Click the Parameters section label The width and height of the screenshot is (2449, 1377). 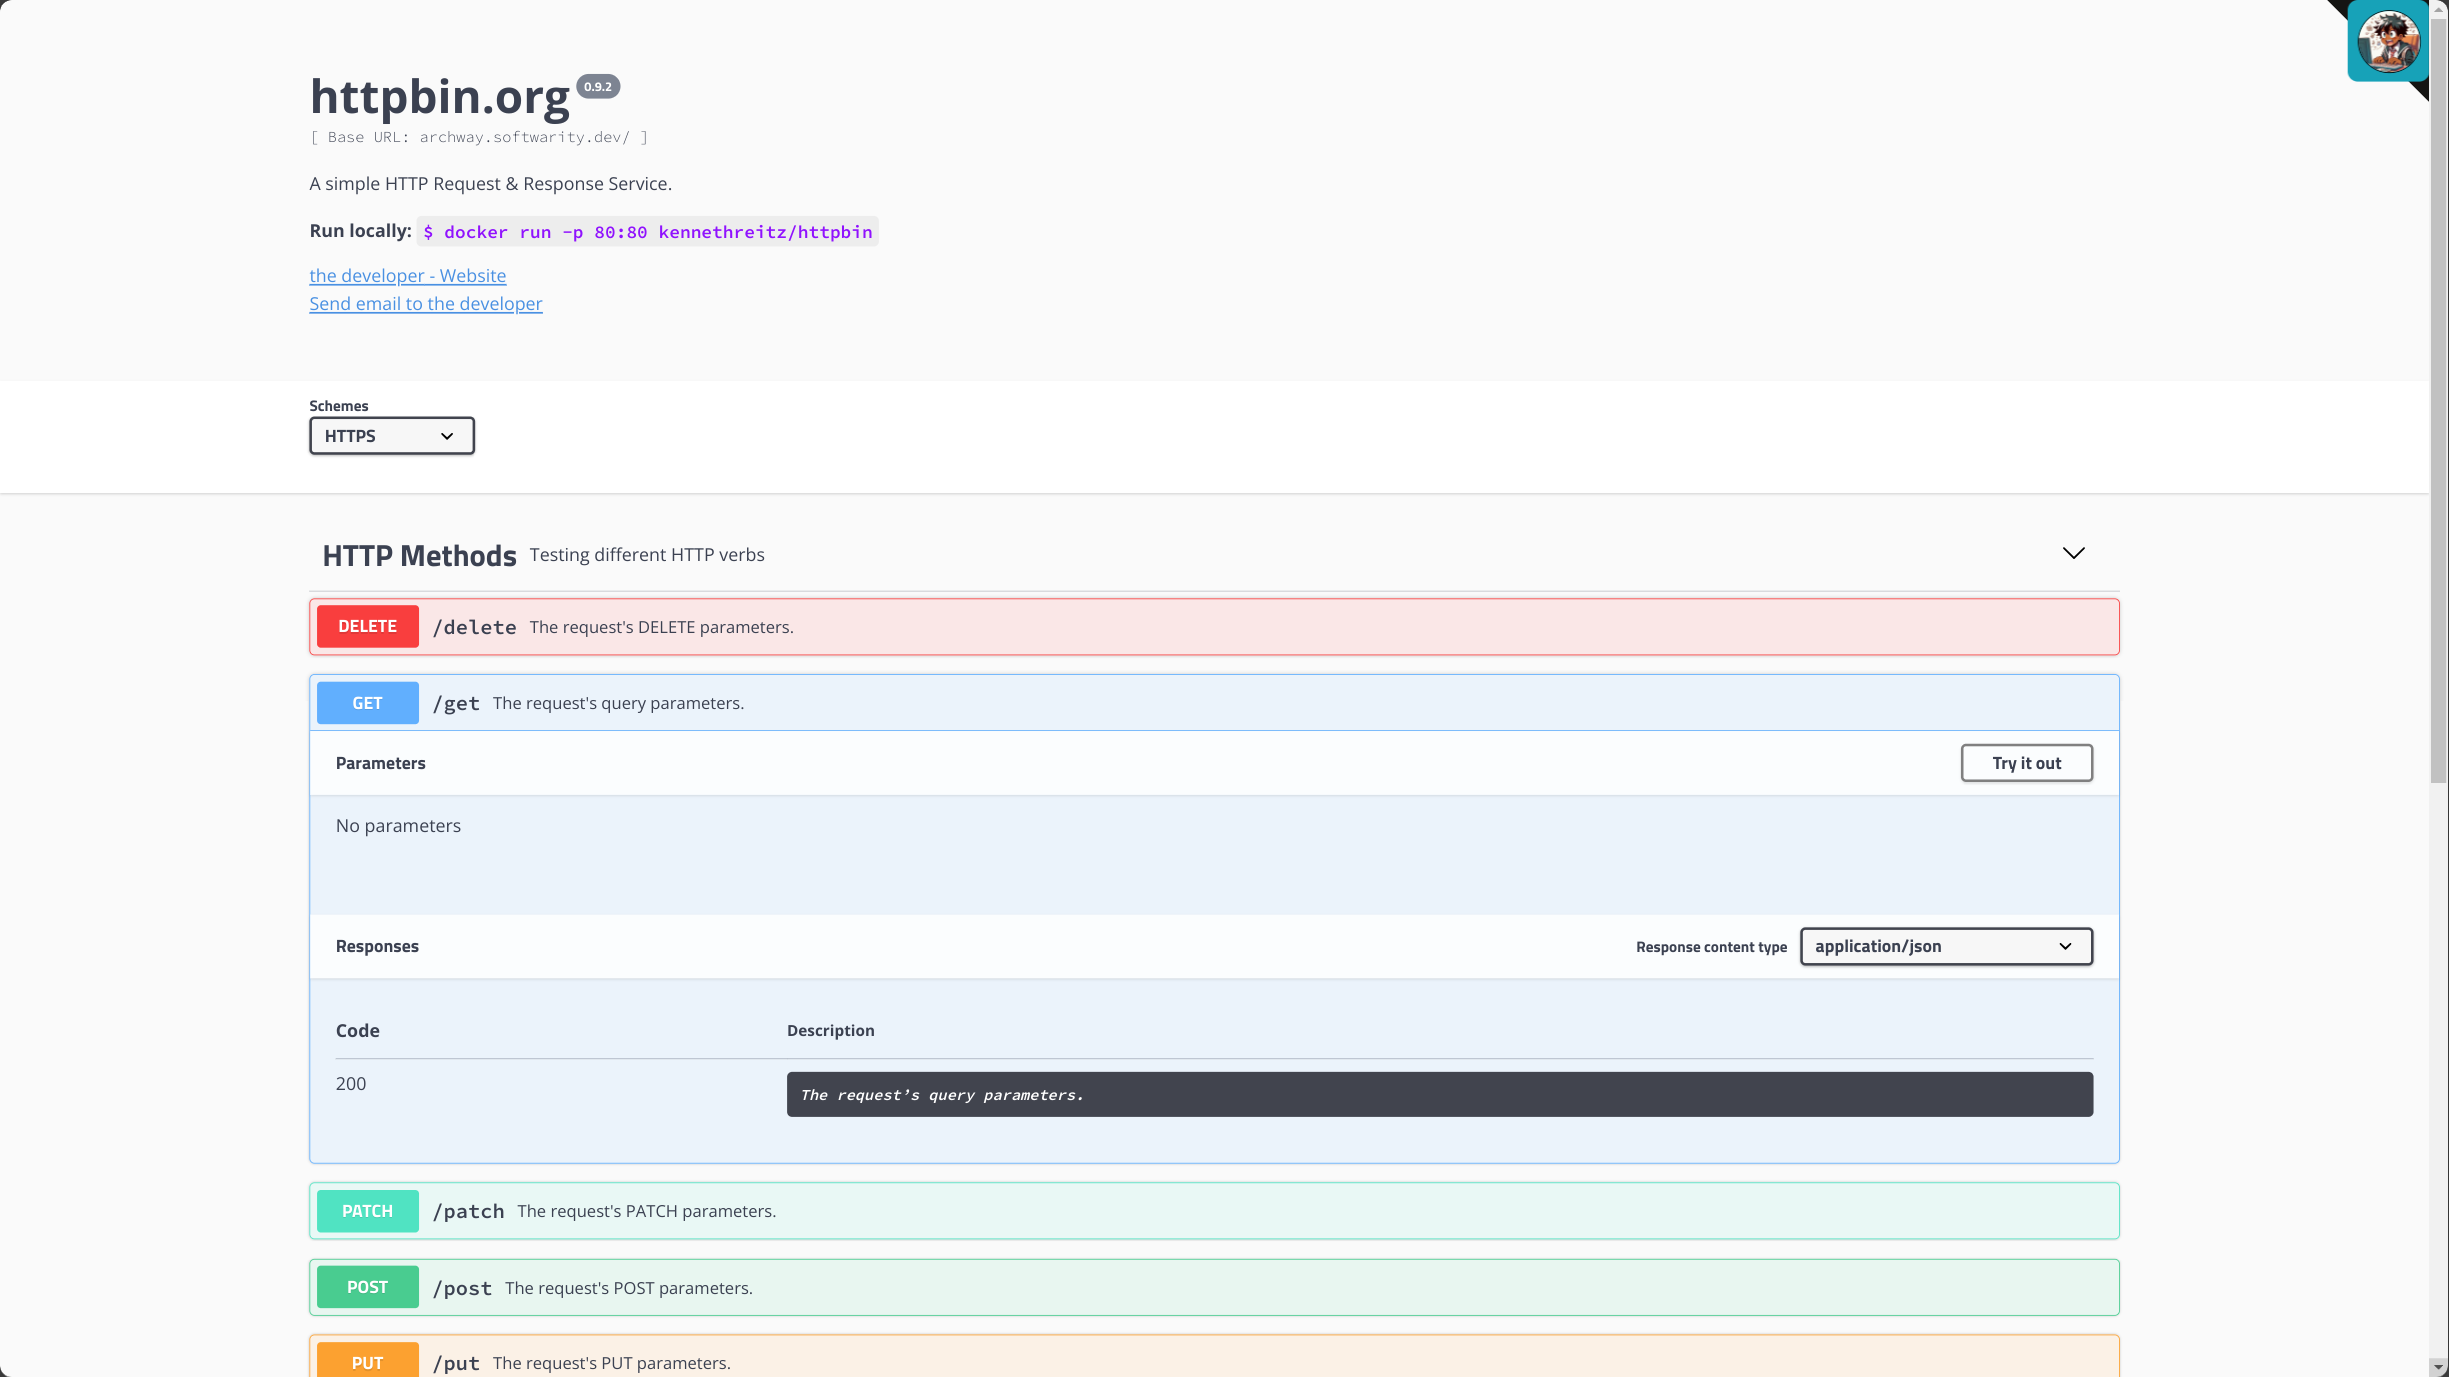pyautogui.click(x=380, y=763)
